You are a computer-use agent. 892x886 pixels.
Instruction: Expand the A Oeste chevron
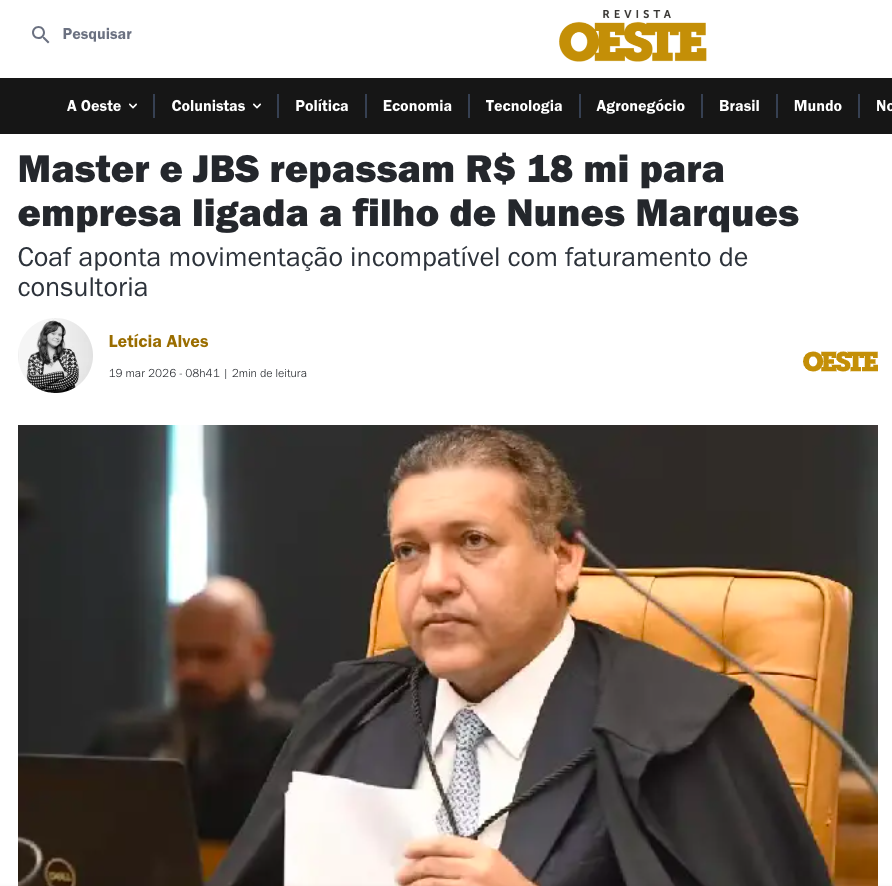click(x=133, y=106)
